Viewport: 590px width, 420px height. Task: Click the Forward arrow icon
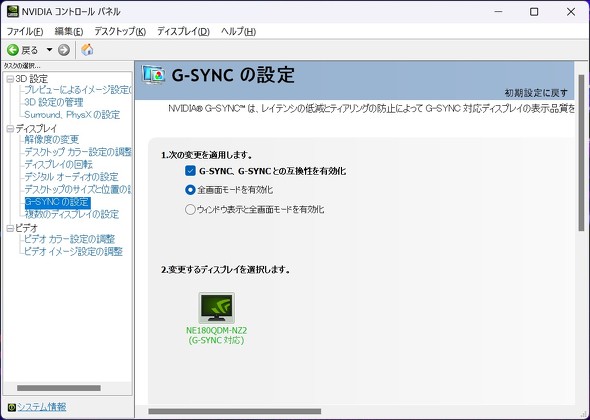click(x=64, y=50)
